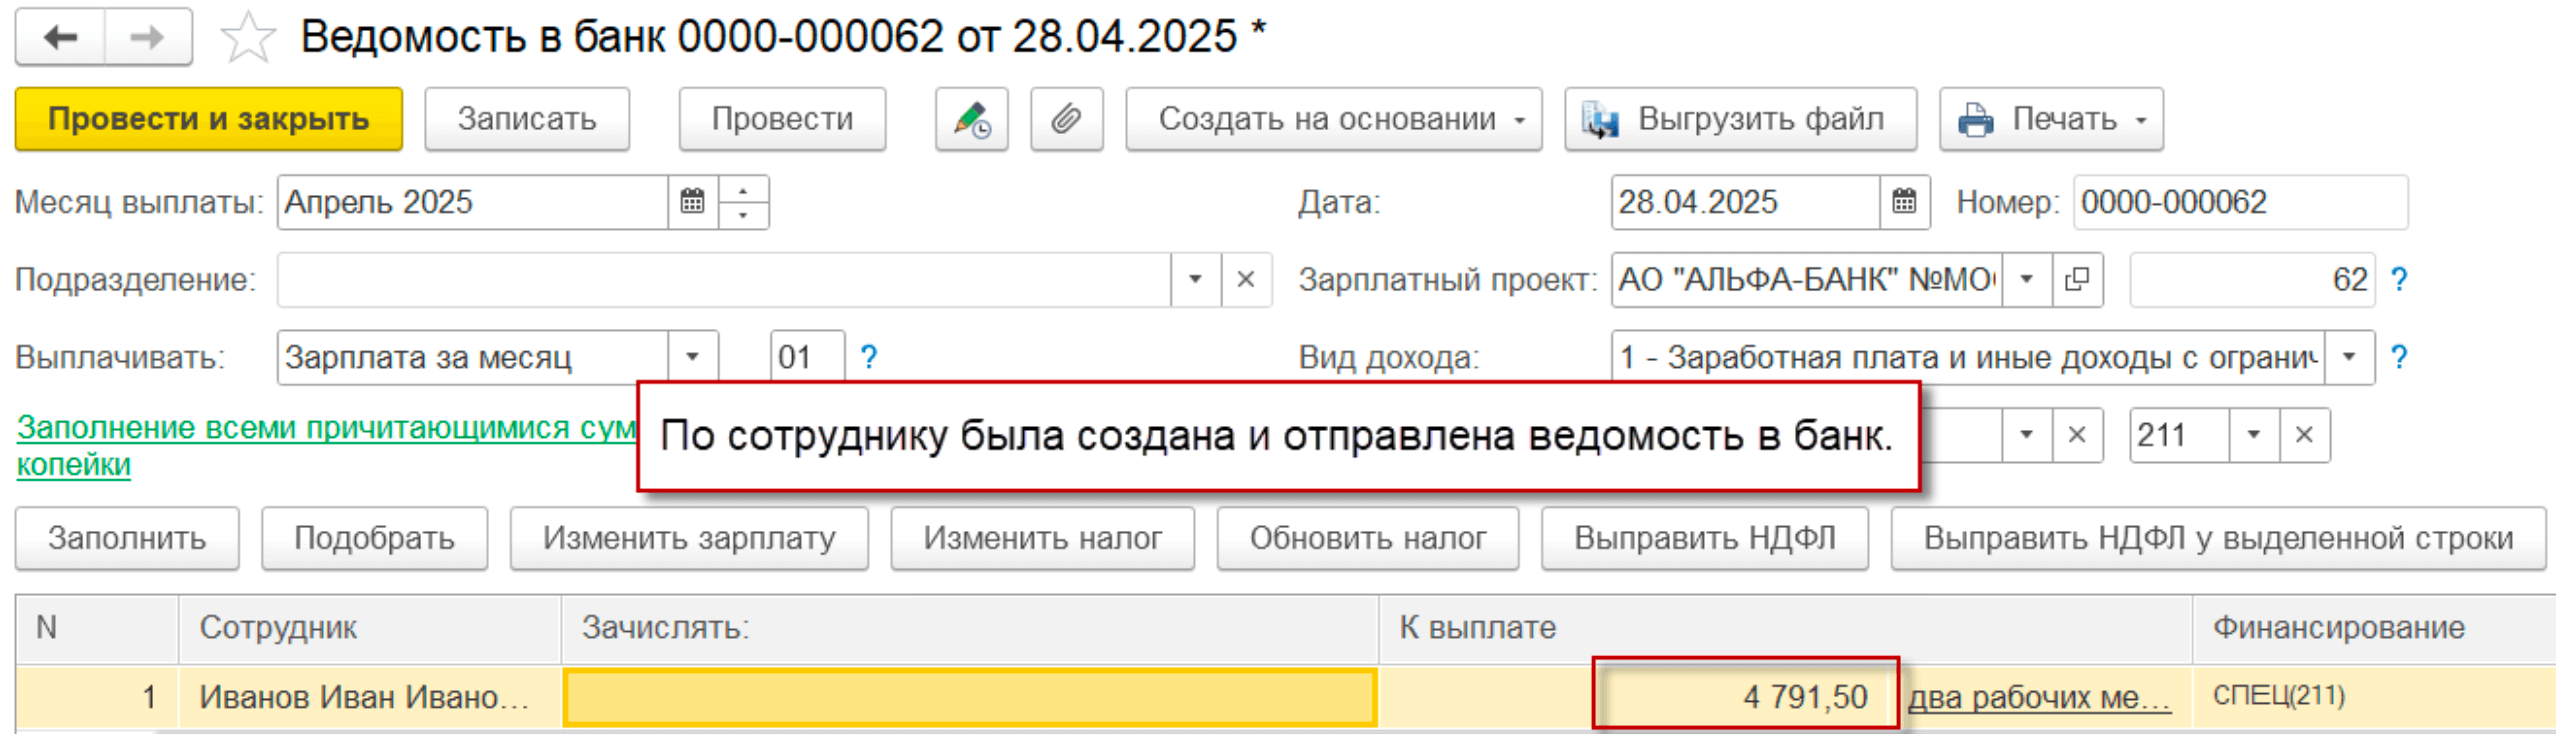This screenshot has height=734, width=2556.
Task: Show help next to 'Вид дохода'
Action: click(2398, 357)
